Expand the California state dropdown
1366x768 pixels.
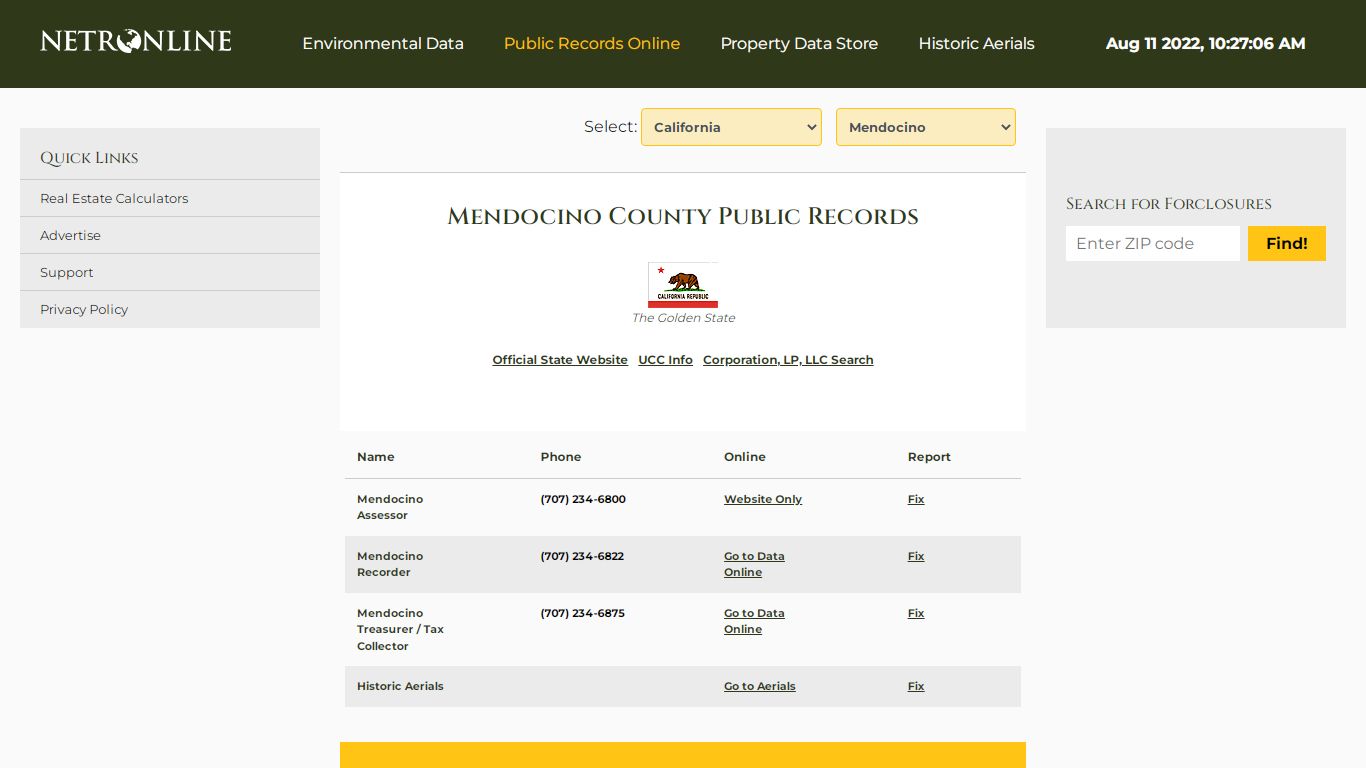731,127
